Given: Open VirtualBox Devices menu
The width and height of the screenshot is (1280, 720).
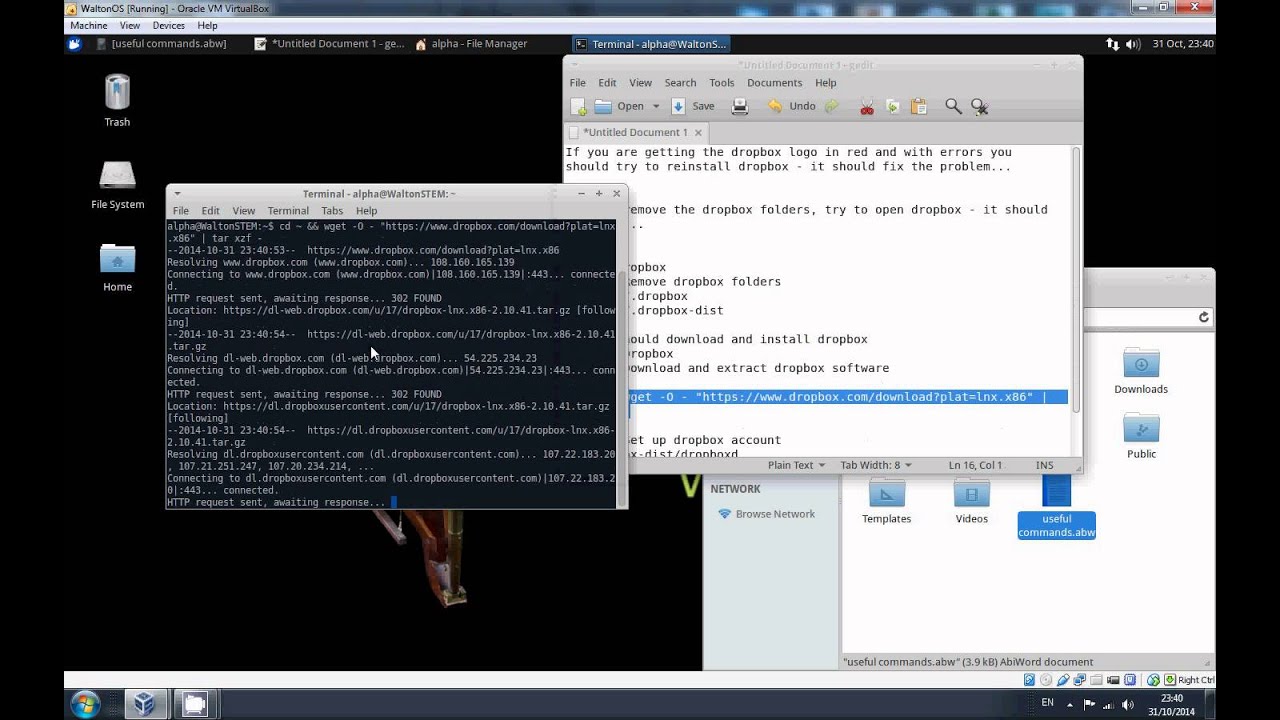Looking at the screenshot, I should [168, 25].
